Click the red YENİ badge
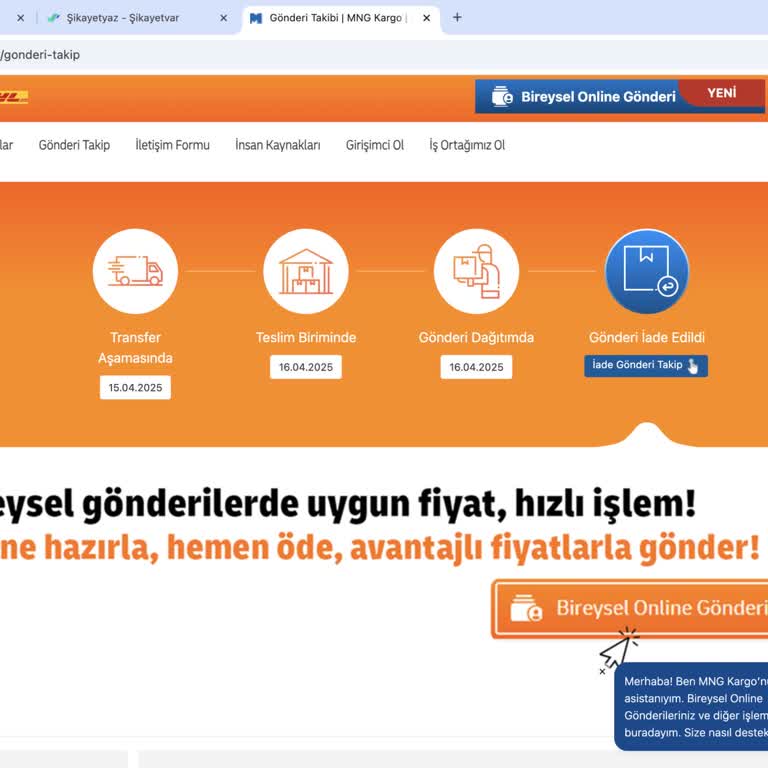768x768 pixels. click(721, 93)
